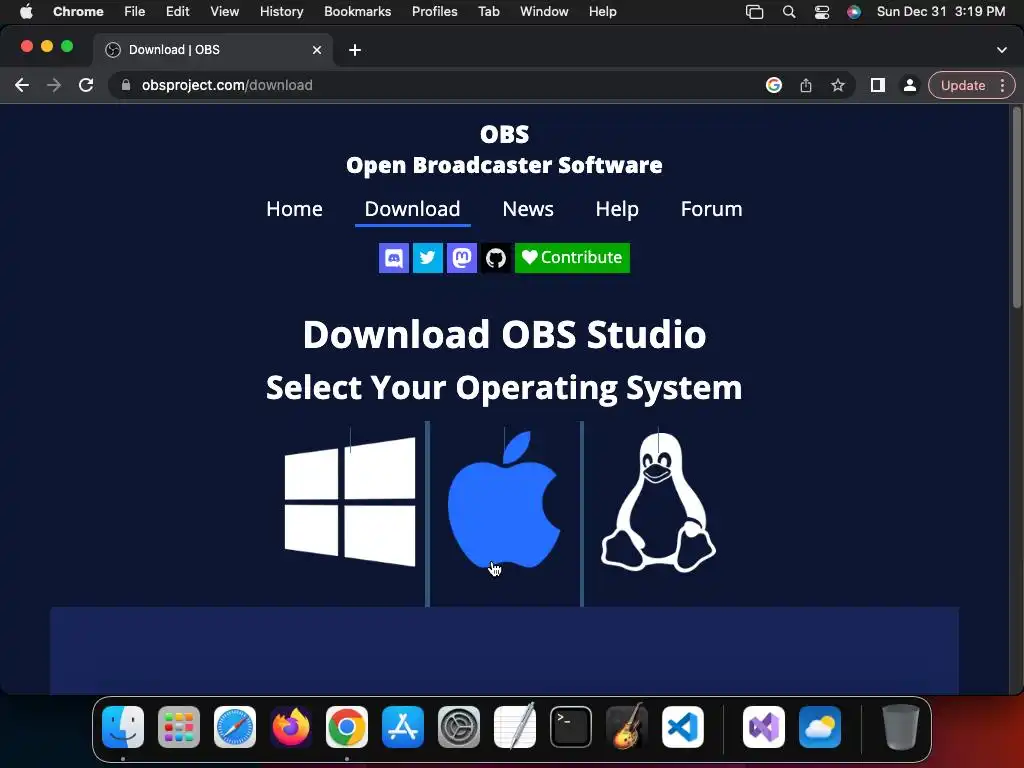Launch GarageBand from the Dock

point(627,727)
